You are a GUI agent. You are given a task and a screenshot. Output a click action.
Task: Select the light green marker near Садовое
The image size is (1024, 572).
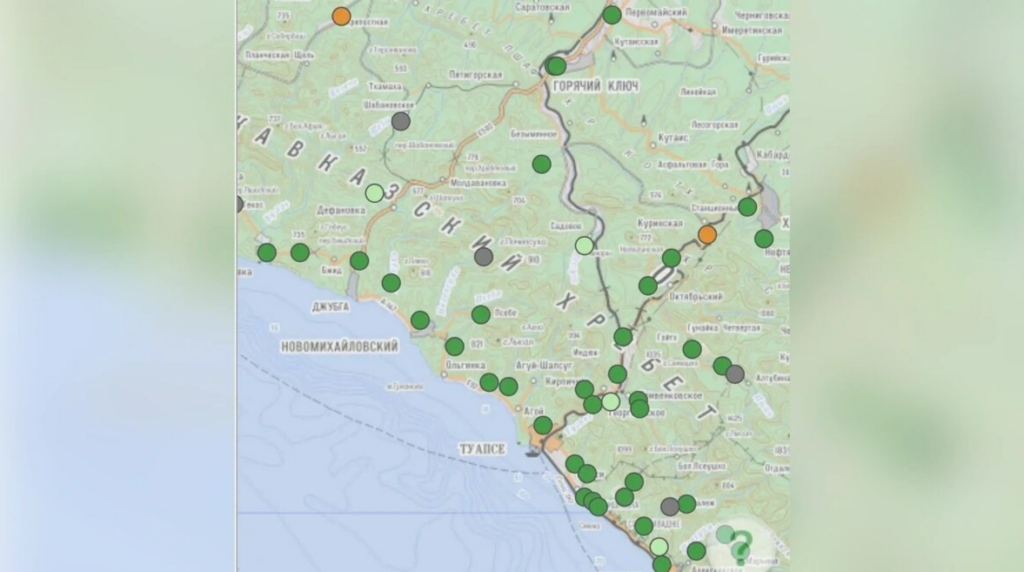point(585,245)
